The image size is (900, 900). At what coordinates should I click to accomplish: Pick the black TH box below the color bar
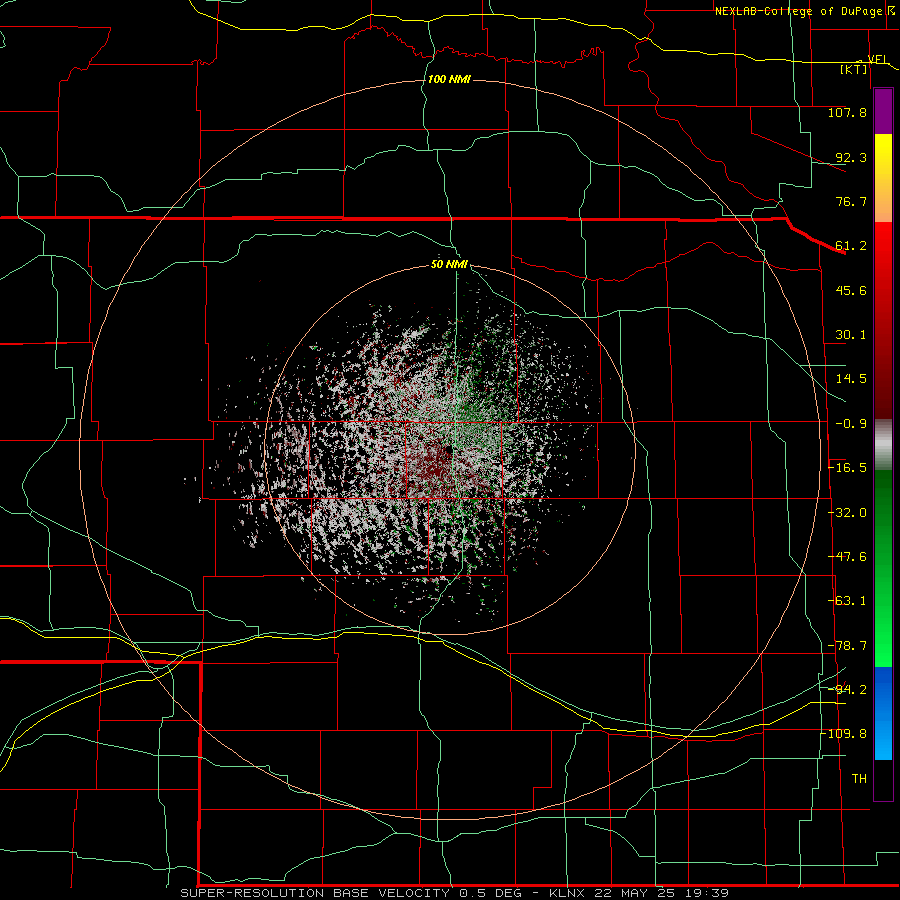click(x=883, y=779)
